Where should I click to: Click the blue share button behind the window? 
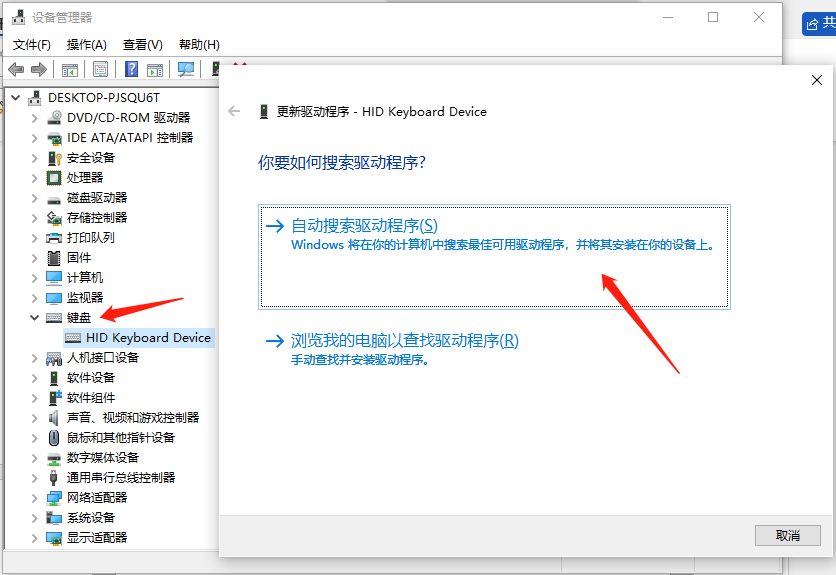[x=819, y=24]
